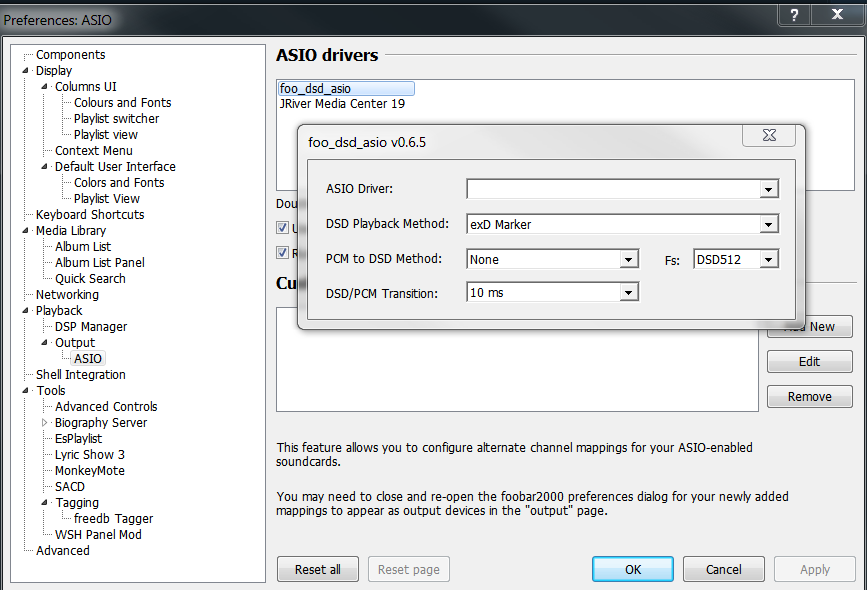Collapse the Display tree node

click(x=25, y=71)
